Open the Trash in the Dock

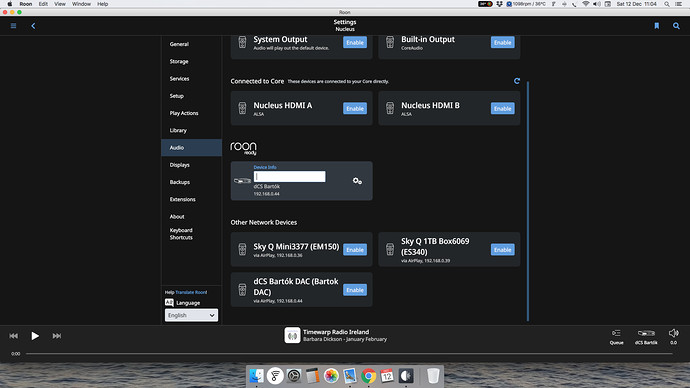(x=433, y=376)
